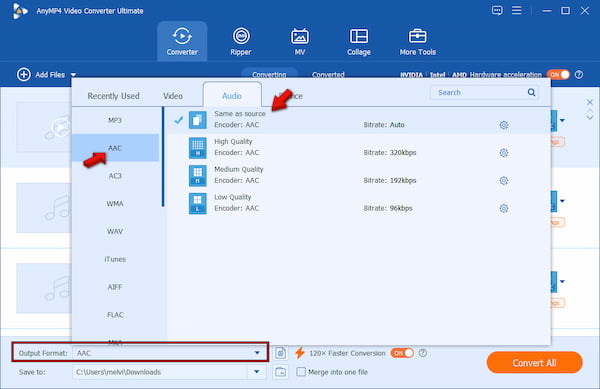Screen dimensions: 600x389
Task: Select WMA format in the list
Action: click(115, 203)
